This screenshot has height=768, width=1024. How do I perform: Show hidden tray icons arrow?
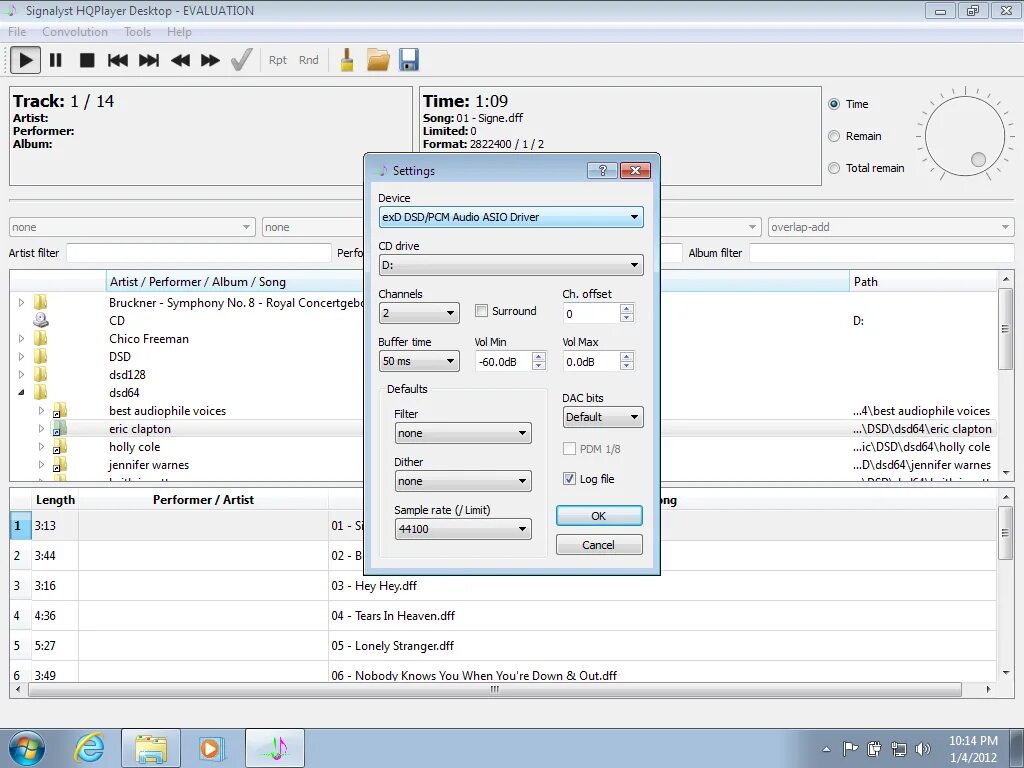(827, 749)
